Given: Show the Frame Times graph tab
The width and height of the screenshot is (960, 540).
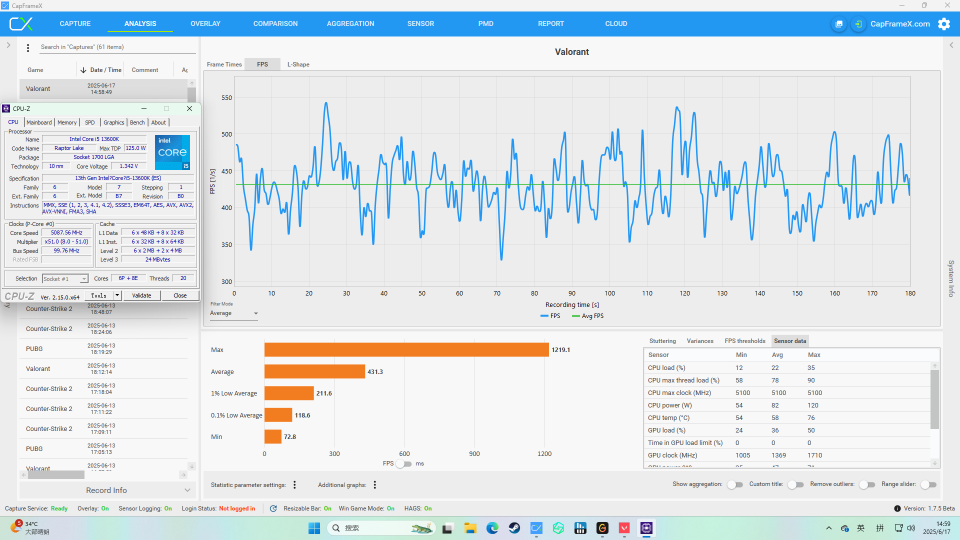Looking at the screenshot, I should click(224, 64).
